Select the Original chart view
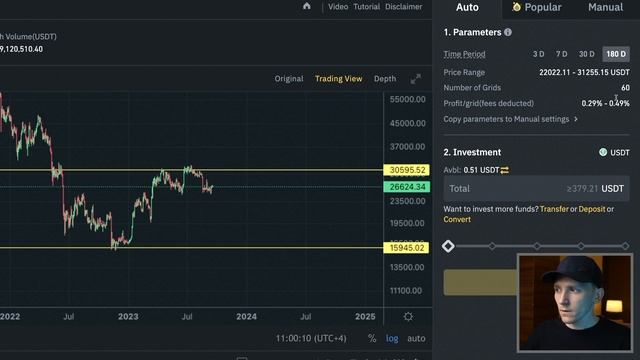Image resolution: width=640 pixels, height=360 pixels. pos(289,79)
